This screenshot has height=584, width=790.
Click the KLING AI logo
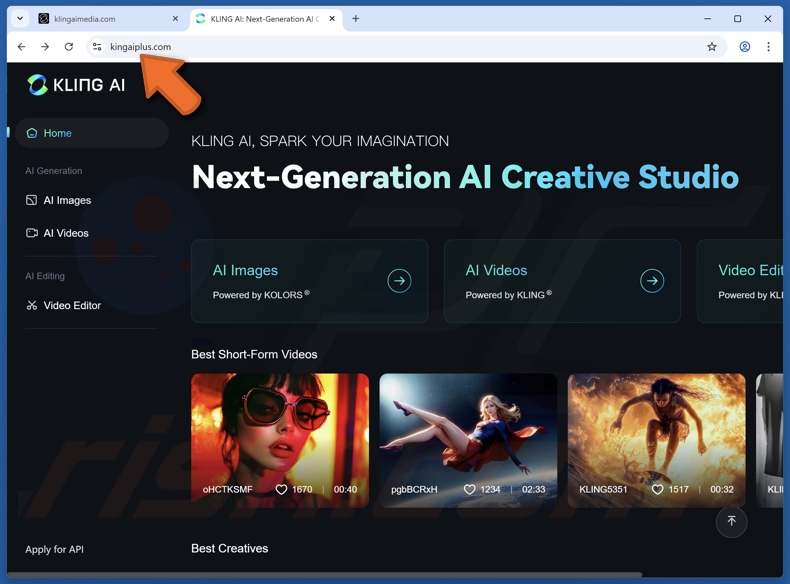(x=76, y=85)
